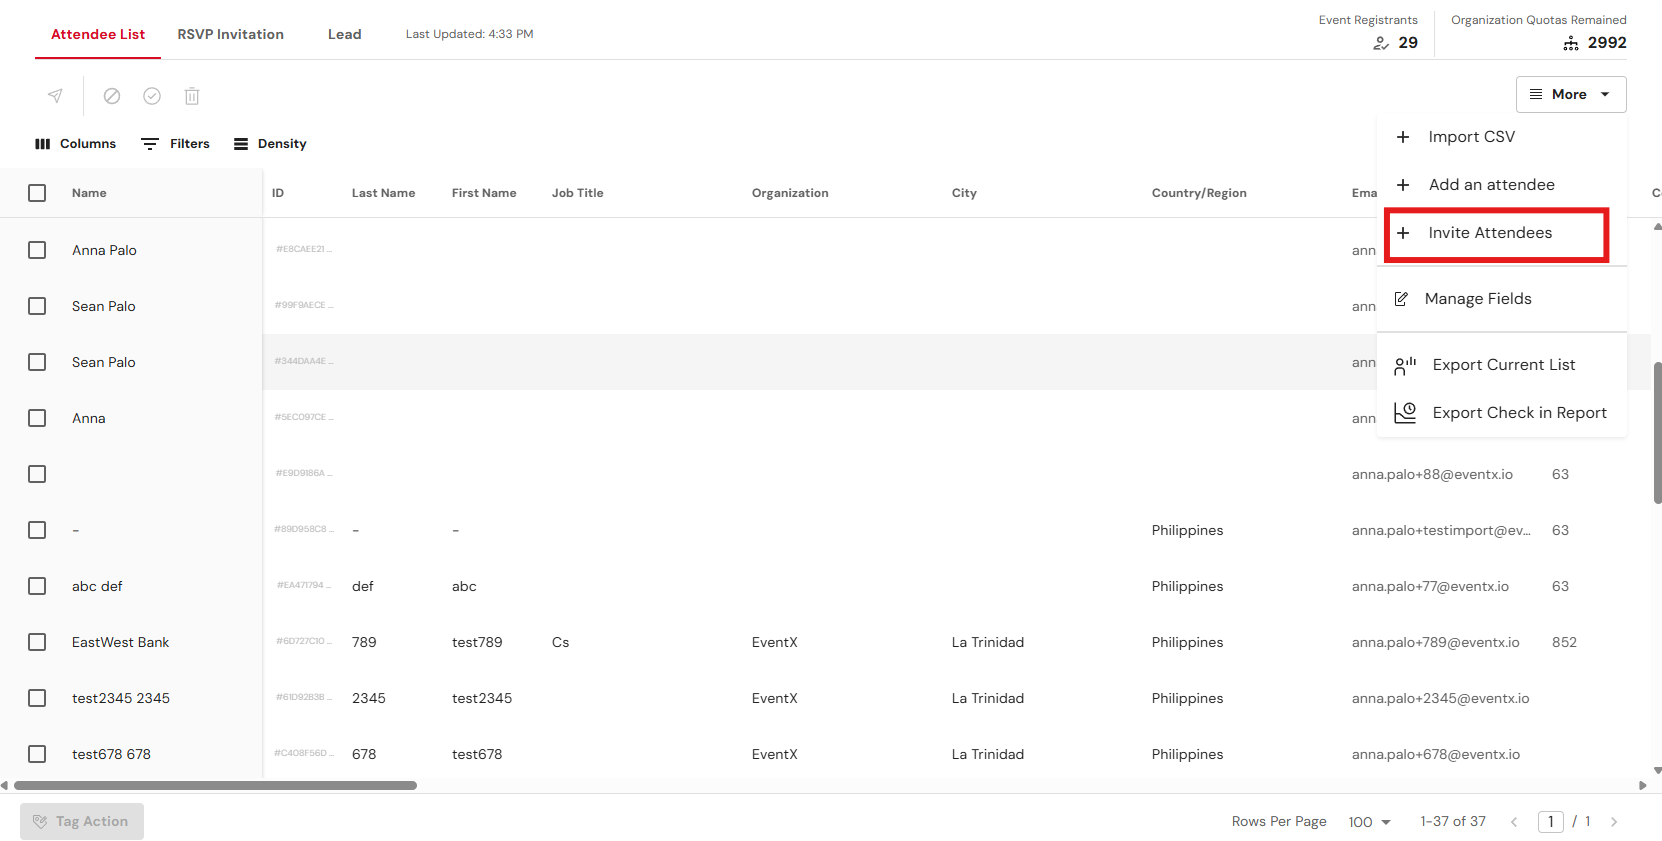
Task: Open the Columns selector
Action: pos(76,144)
